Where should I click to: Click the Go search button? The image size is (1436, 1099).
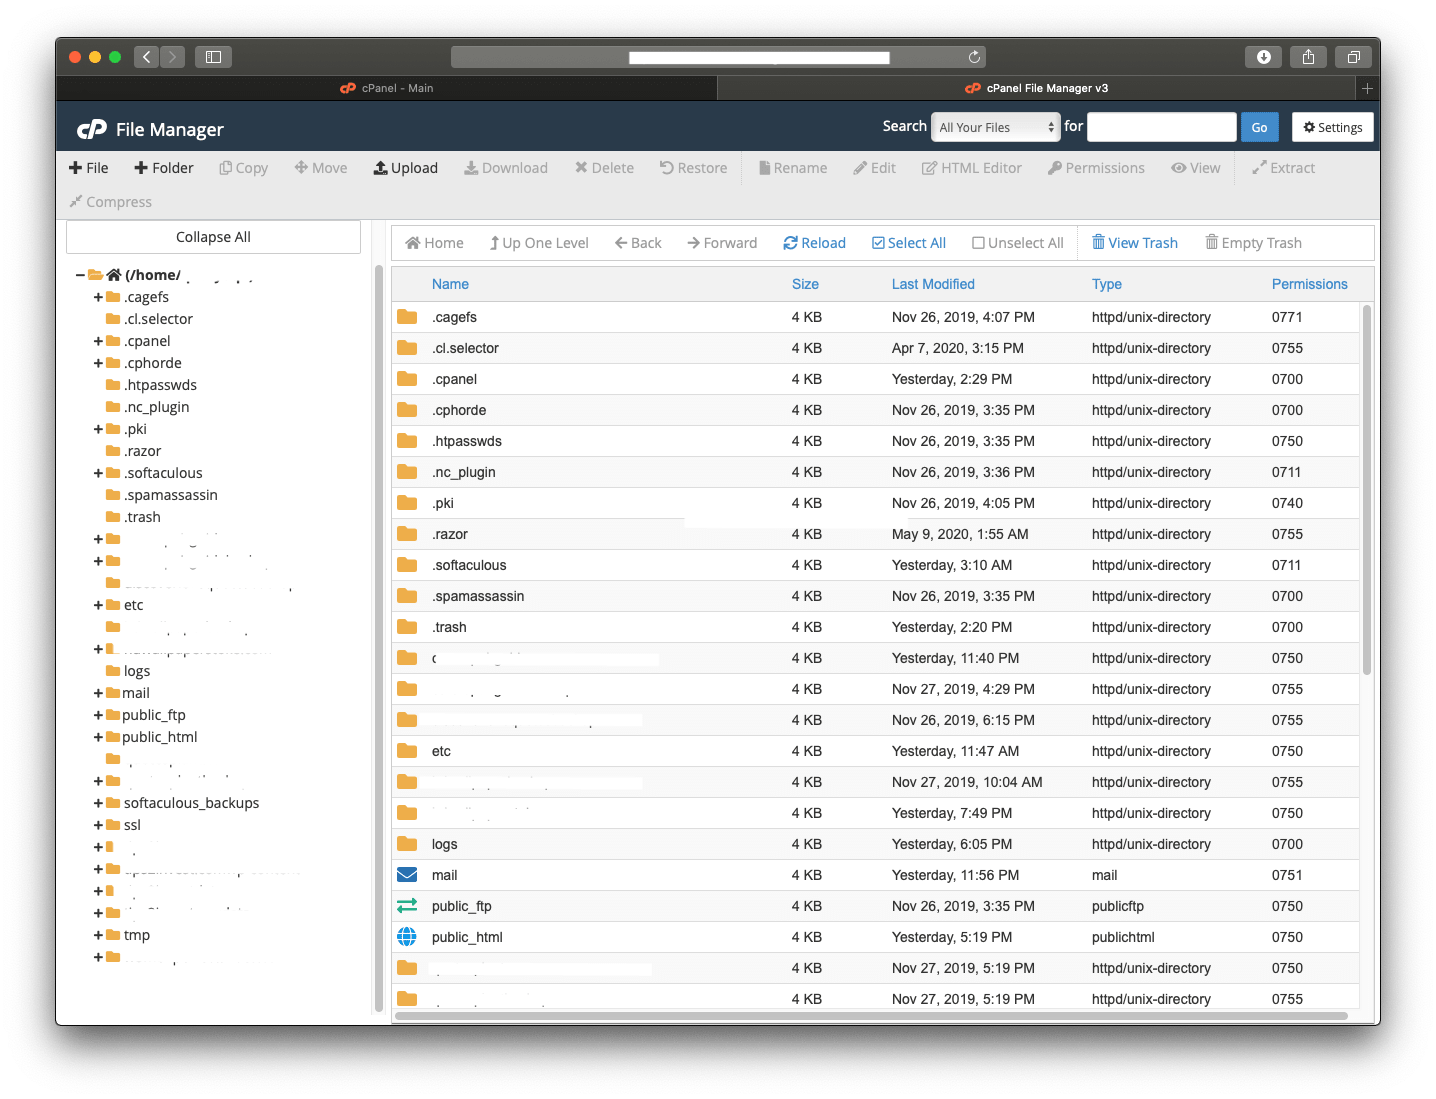[x=1259, y=127]
